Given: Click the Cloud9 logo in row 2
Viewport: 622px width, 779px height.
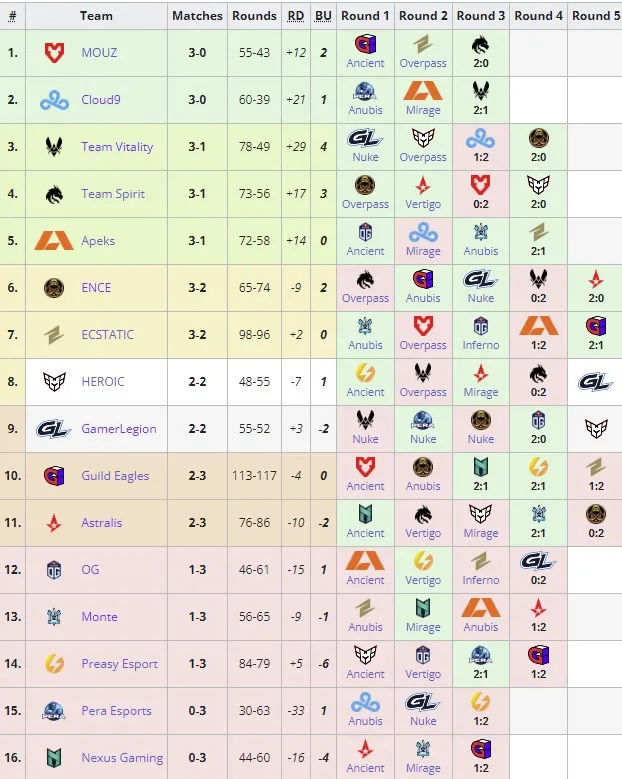Looking at the screenshot, I should tap(54, 100).
